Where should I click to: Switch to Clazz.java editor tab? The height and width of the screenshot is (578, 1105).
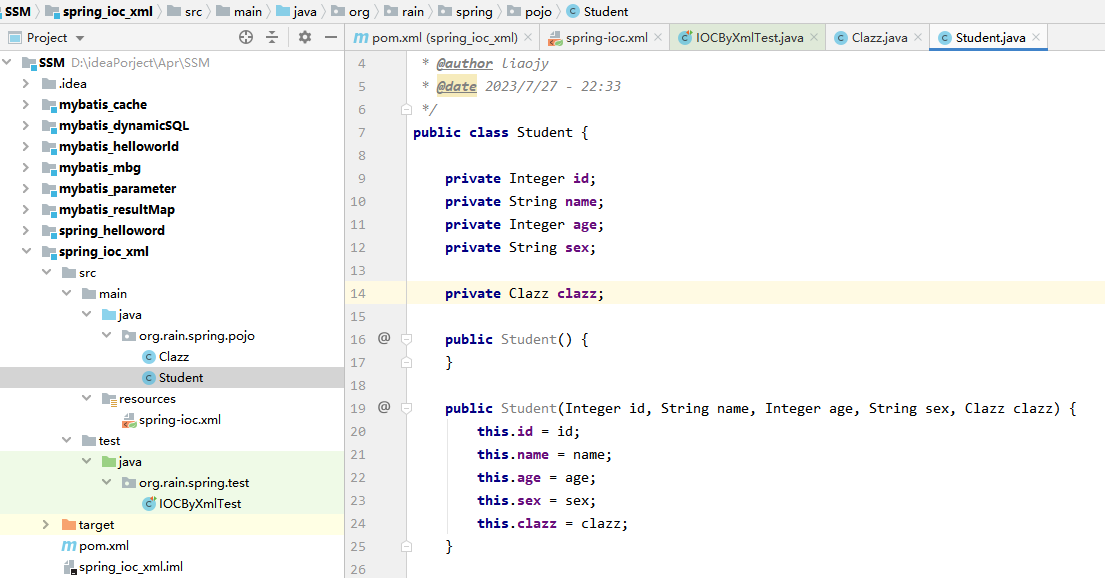879,37
